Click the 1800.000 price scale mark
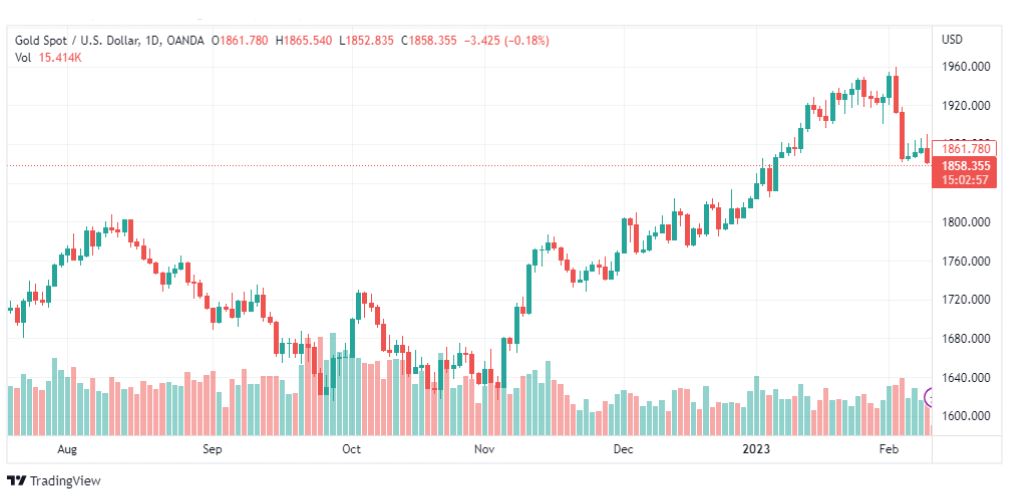 coord(966,223)
